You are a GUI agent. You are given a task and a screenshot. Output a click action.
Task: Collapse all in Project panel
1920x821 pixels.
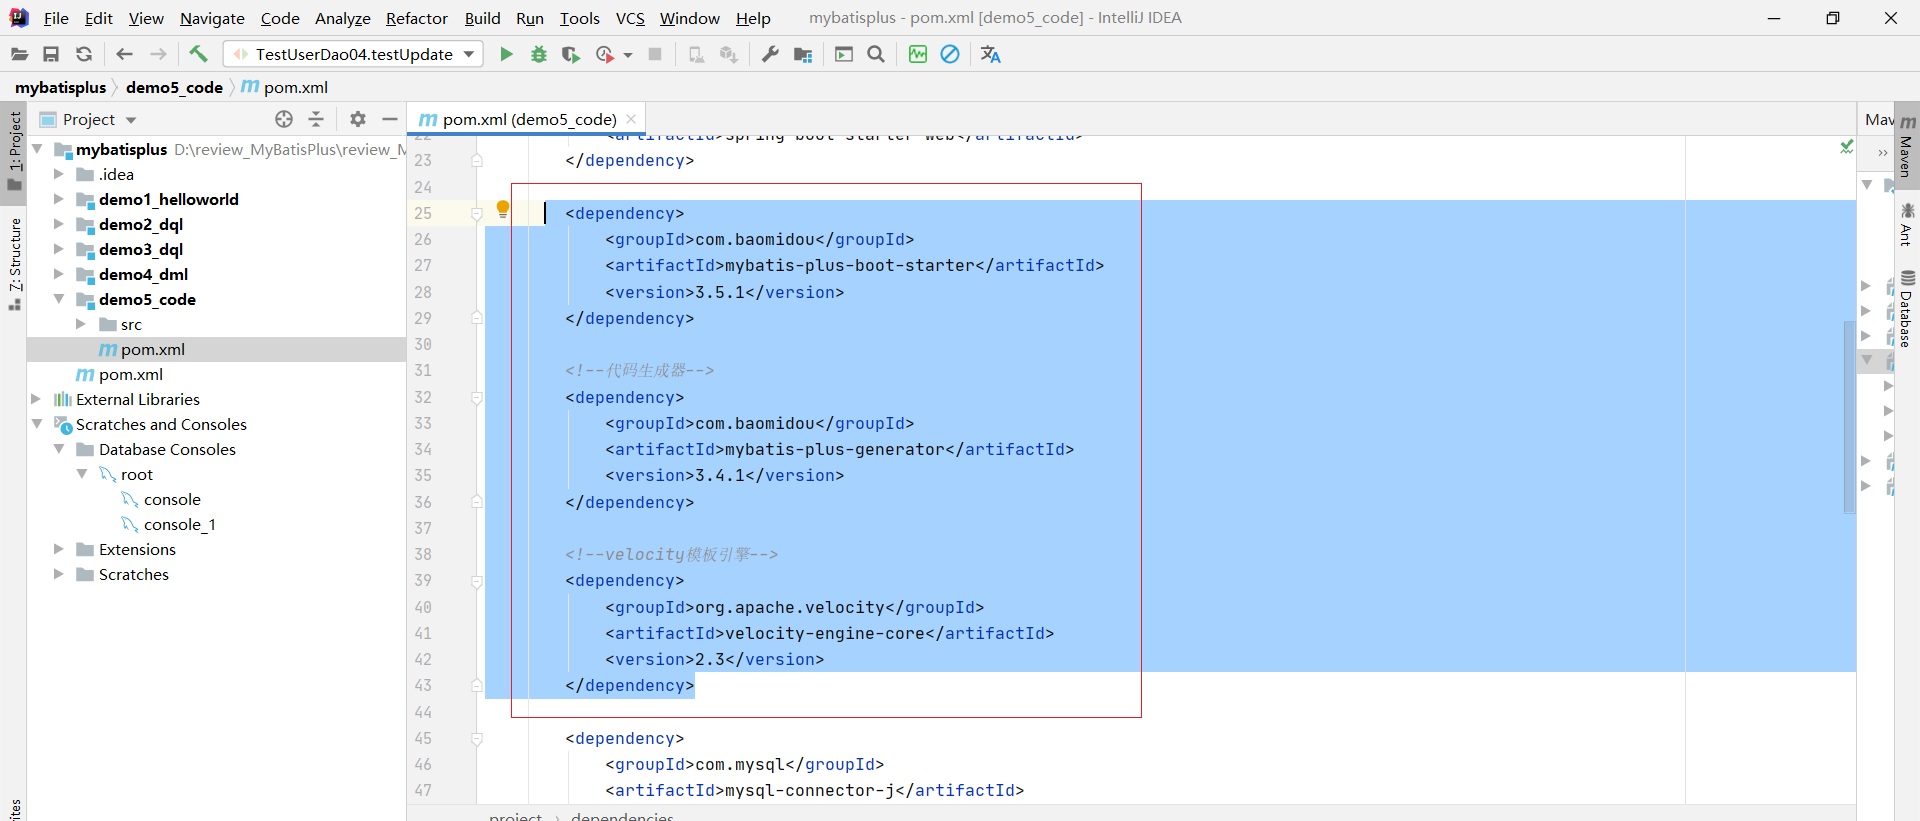coord(316,119)
